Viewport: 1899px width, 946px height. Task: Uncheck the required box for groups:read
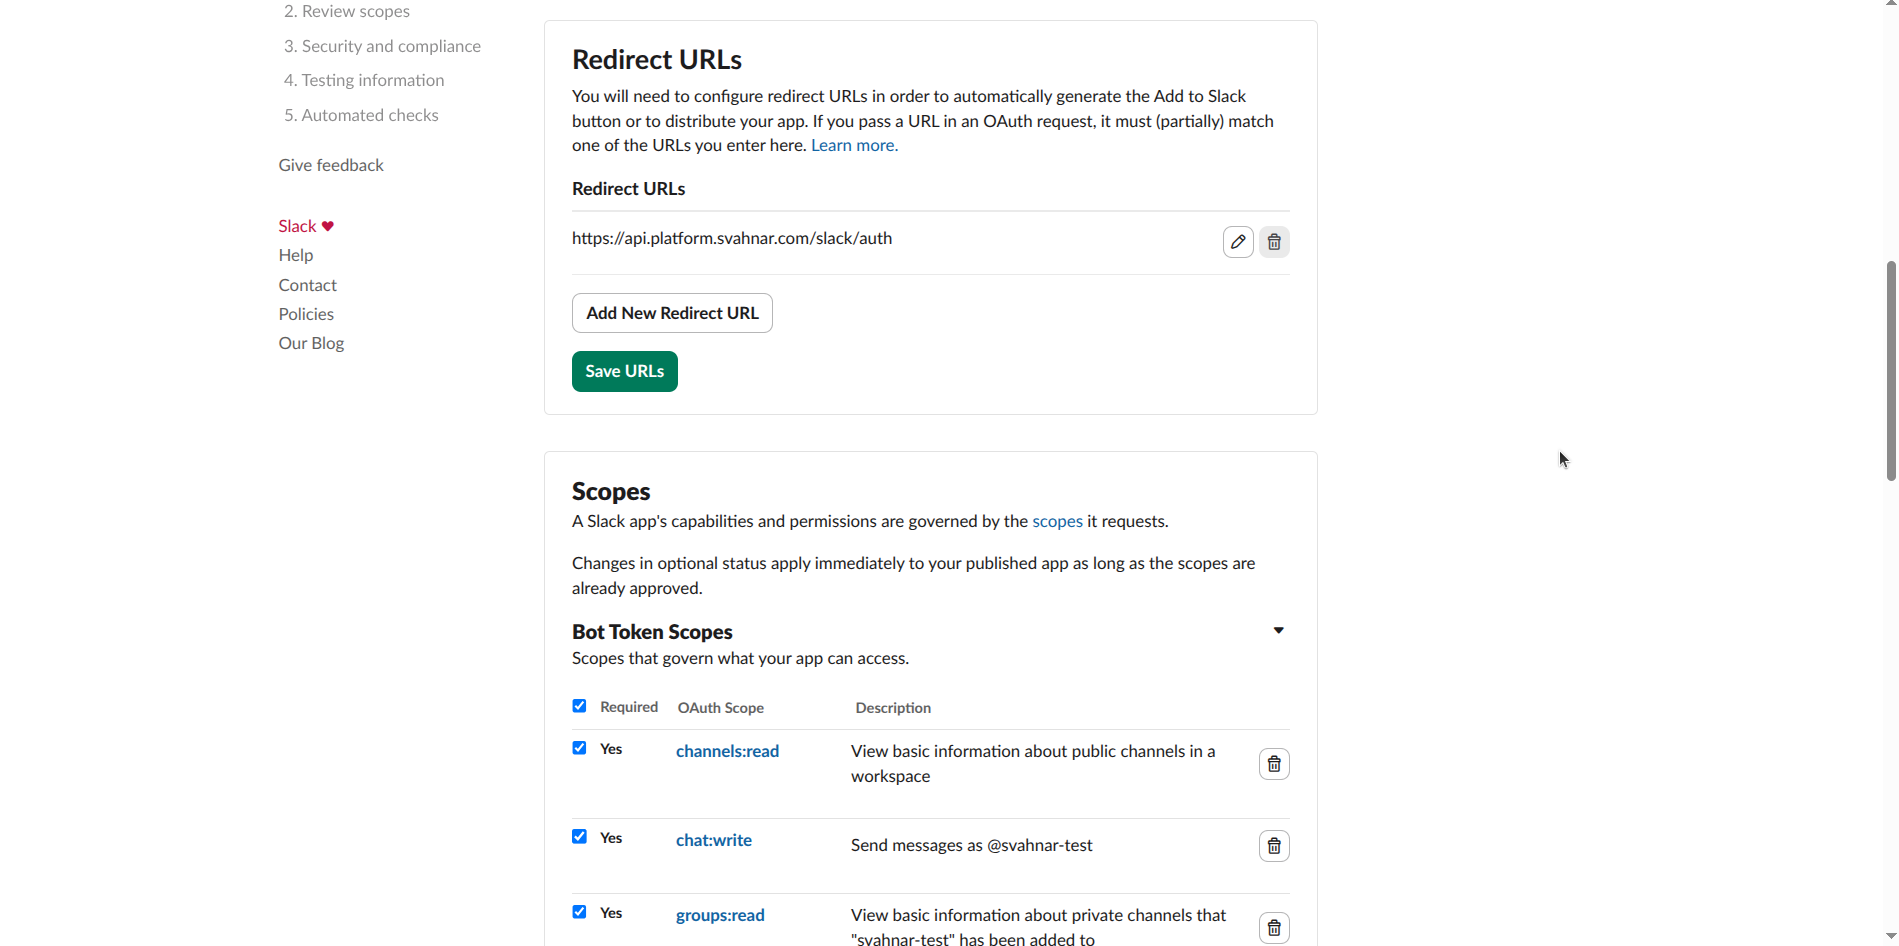tap(579, 912)
